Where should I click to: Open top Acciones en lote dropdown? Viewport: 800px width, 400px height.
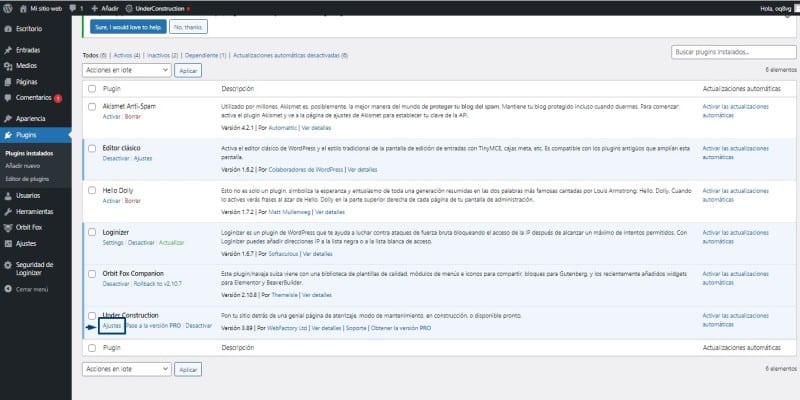127,70
